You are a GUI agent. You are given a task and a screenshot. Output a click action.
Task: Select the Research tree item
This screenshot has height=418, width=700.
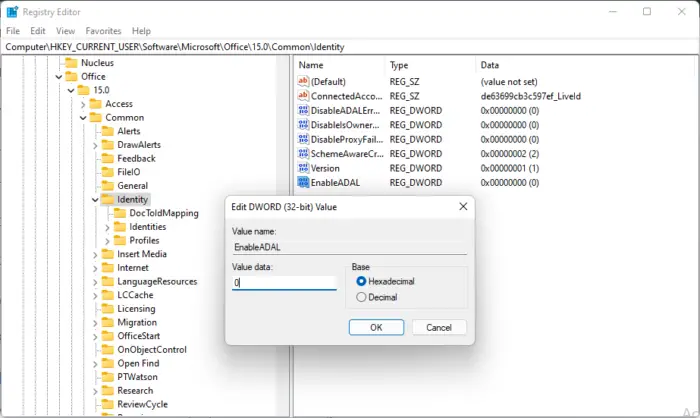click(x=135, y=390)
